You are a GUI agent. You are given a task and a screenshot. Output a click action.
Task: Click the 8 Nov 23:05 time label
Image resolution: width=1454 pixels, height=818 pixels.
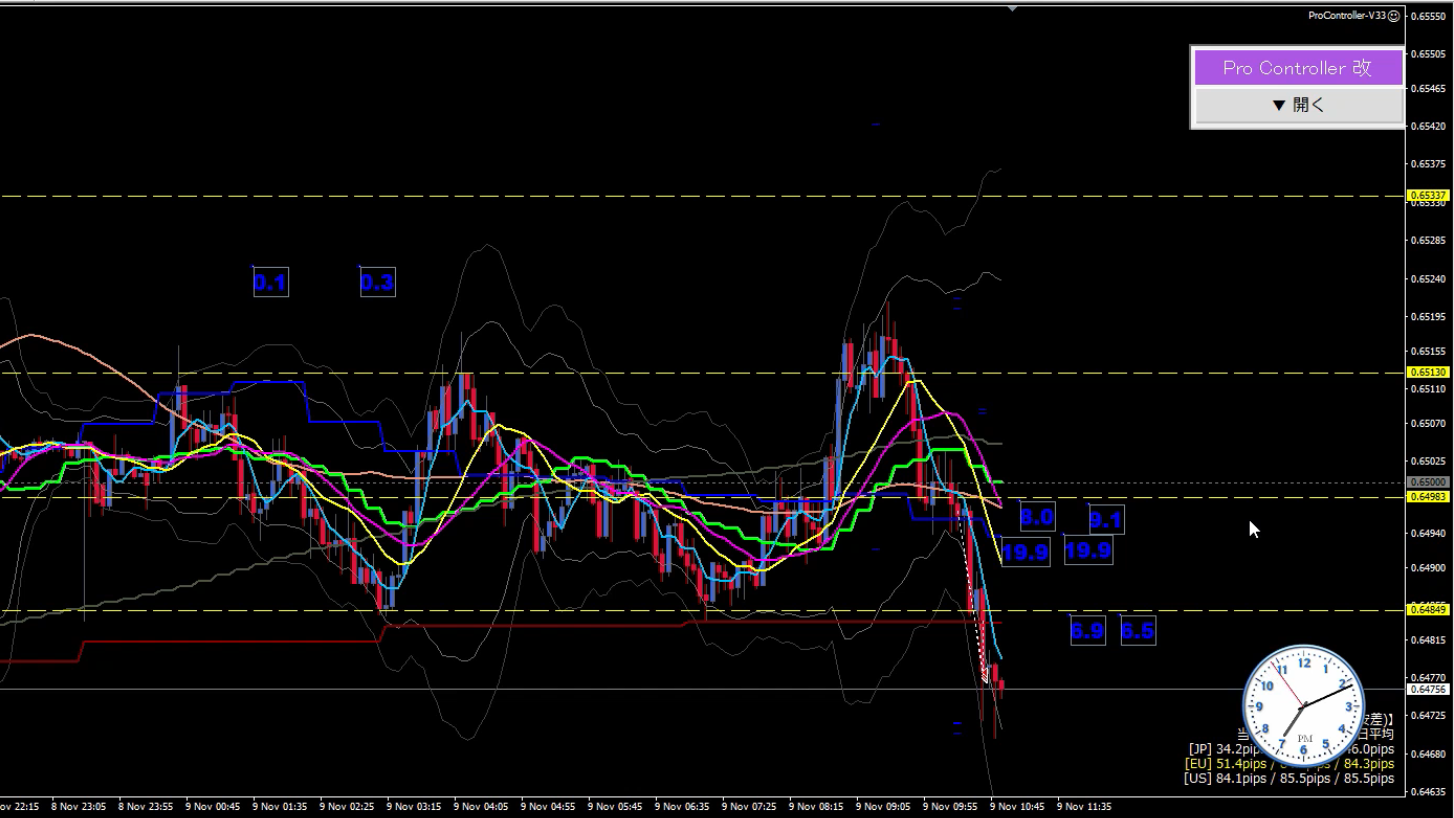click(78, 806)
